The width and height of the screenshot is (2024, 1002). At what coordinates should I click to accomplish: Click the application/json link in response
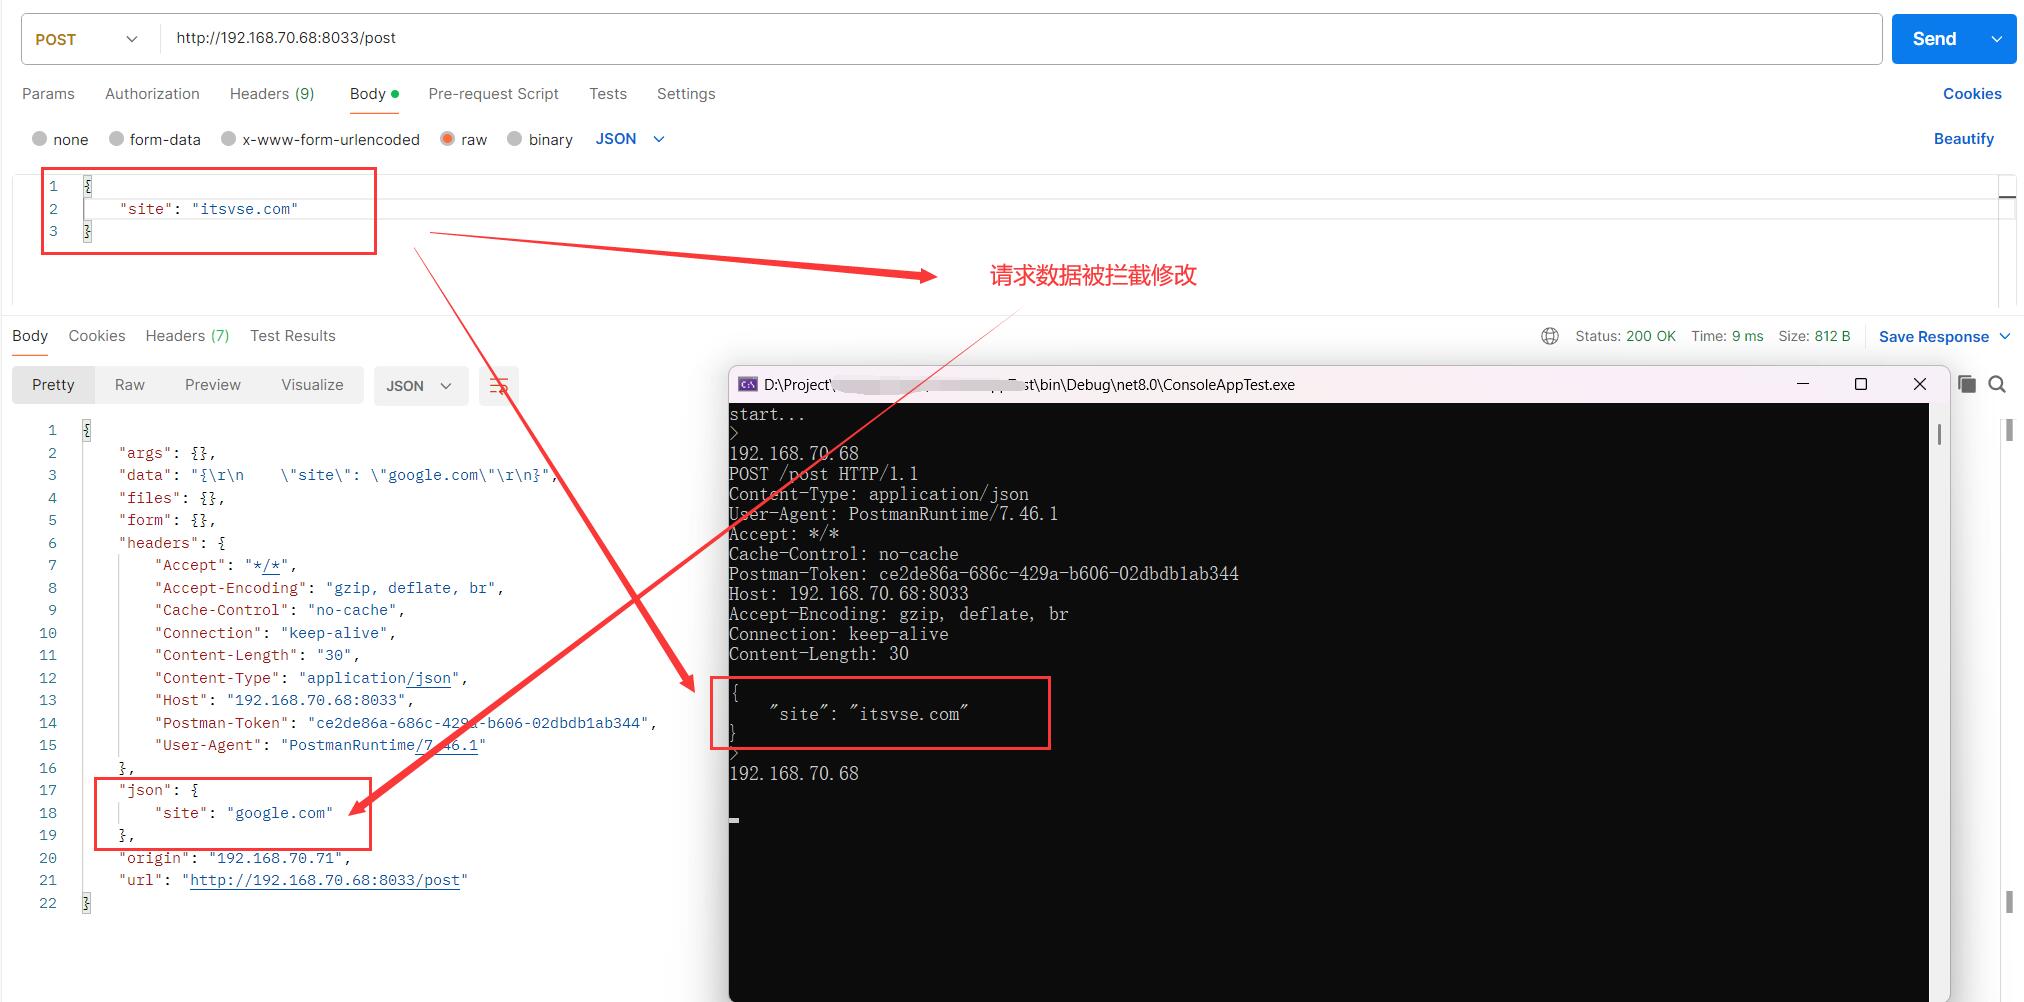click(379, 678)
